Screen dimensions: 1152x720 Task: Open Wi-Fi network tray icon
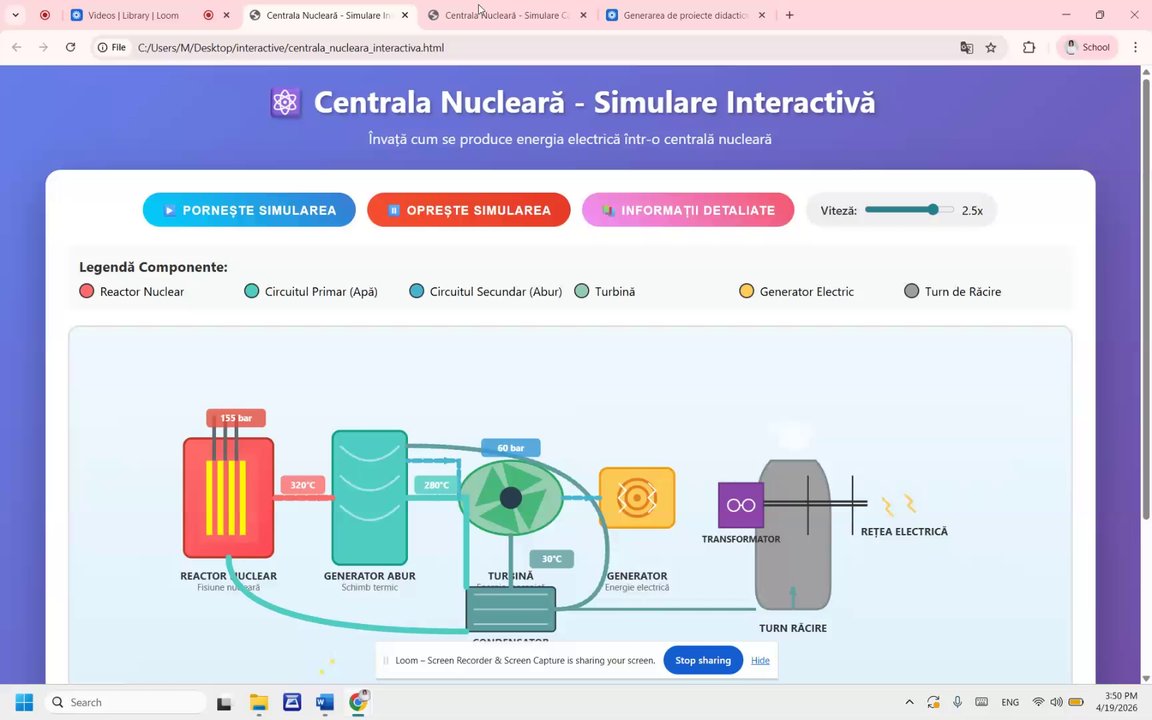point(1038,702)
